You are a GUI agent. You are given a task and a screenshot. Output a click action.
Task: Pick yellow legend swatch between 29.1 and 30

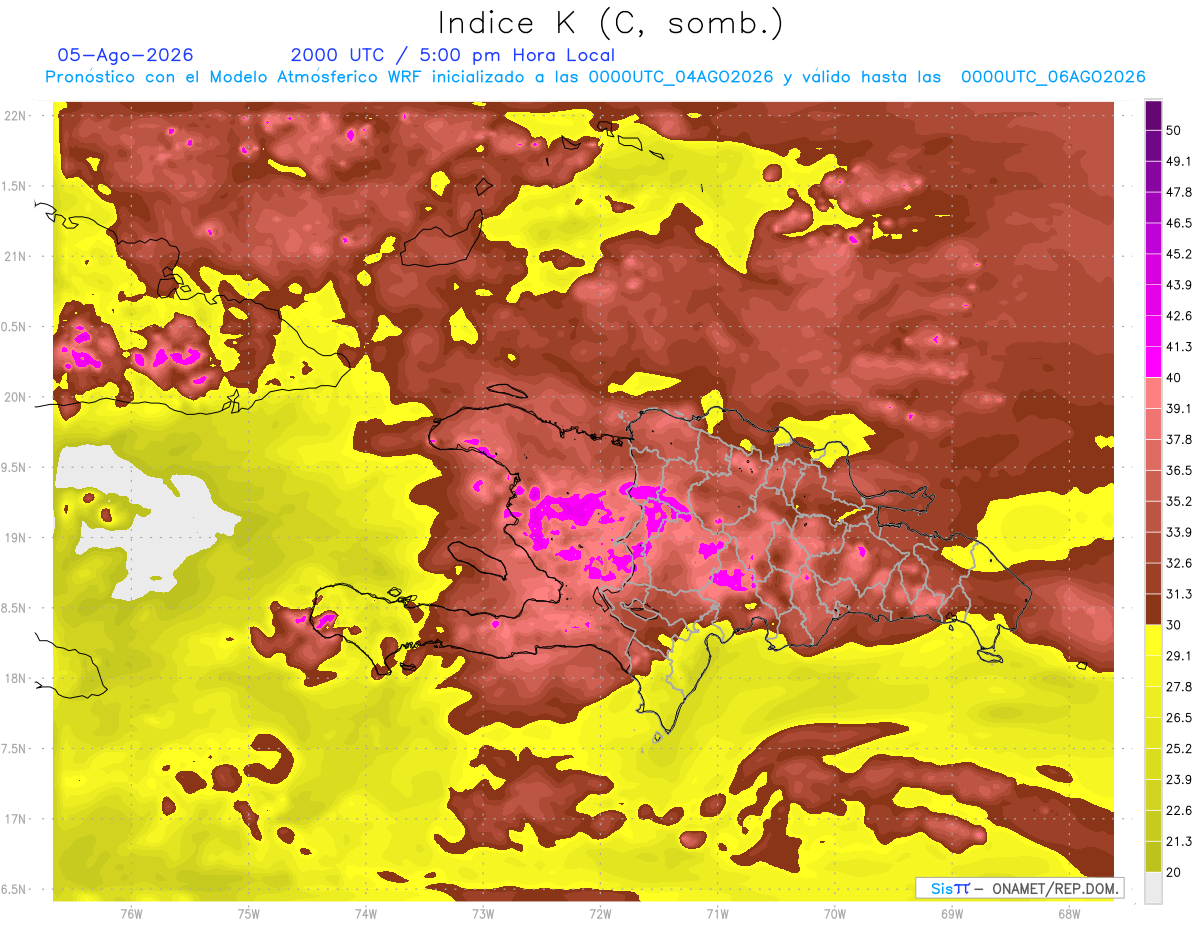click(1153, 640)
